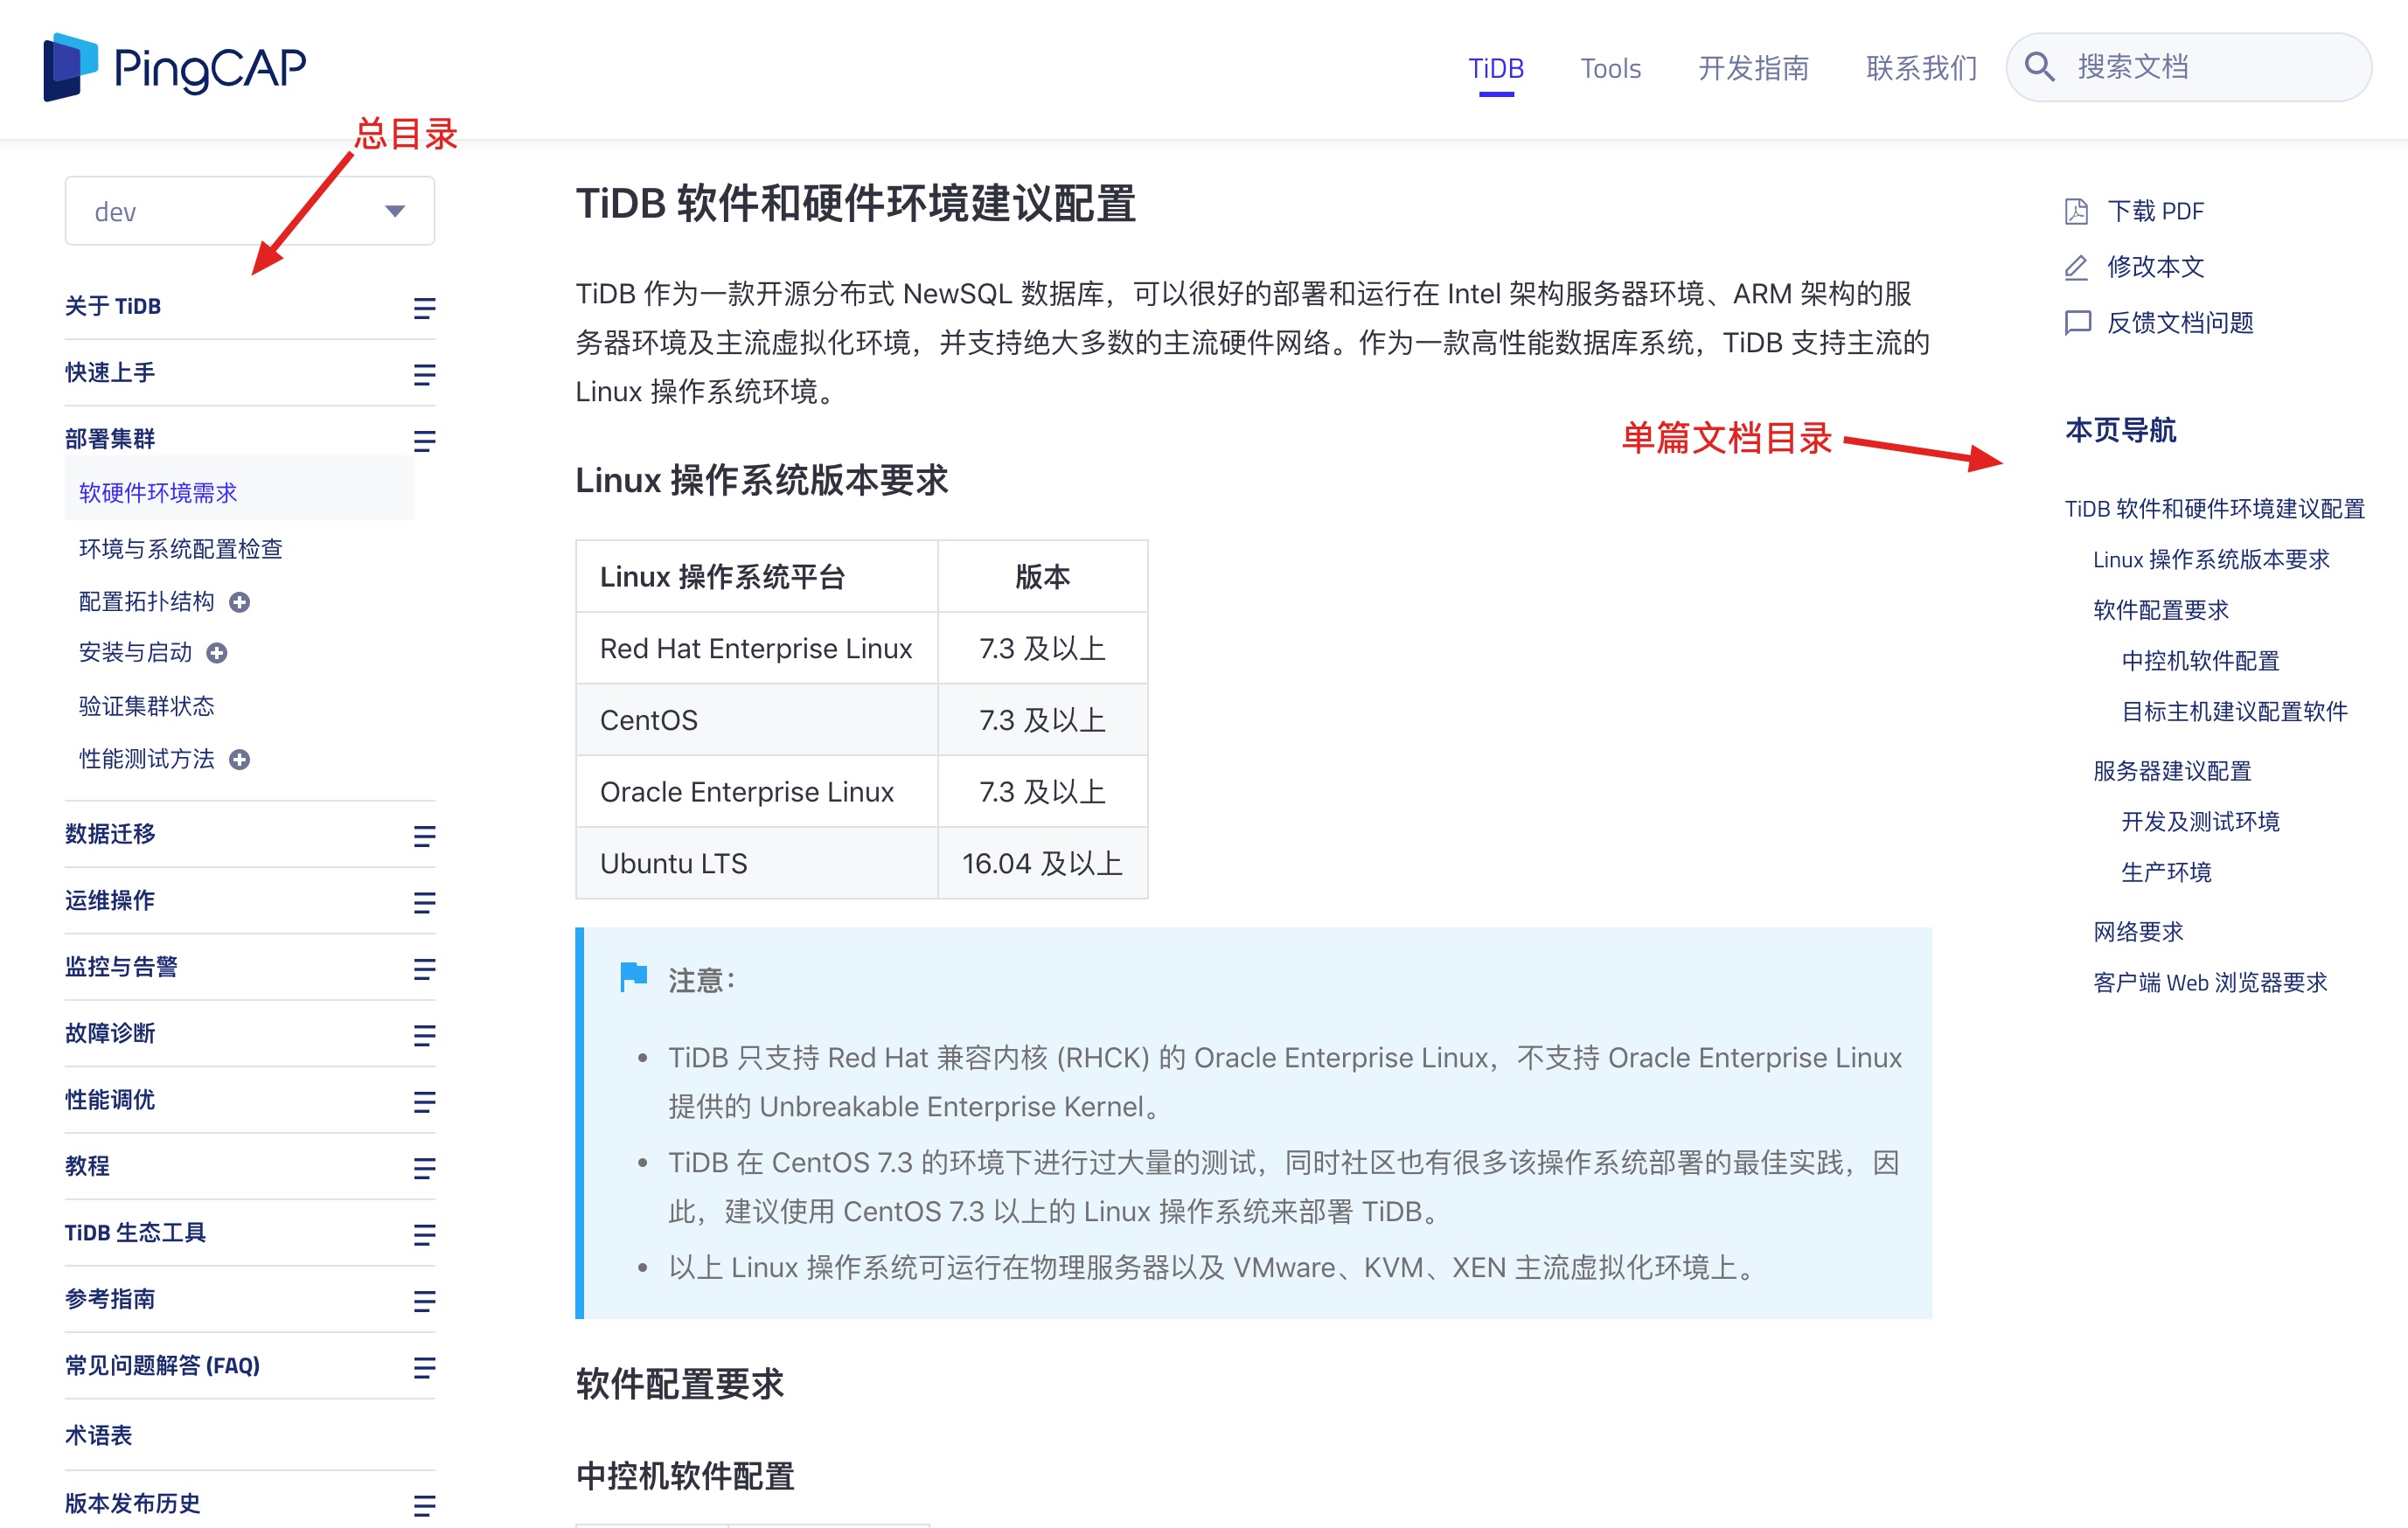Click the download PDF icon
Image resolution: width=2408 pixels, height=1528 pixels.
pyautogui.click(x=2077, y=211)
